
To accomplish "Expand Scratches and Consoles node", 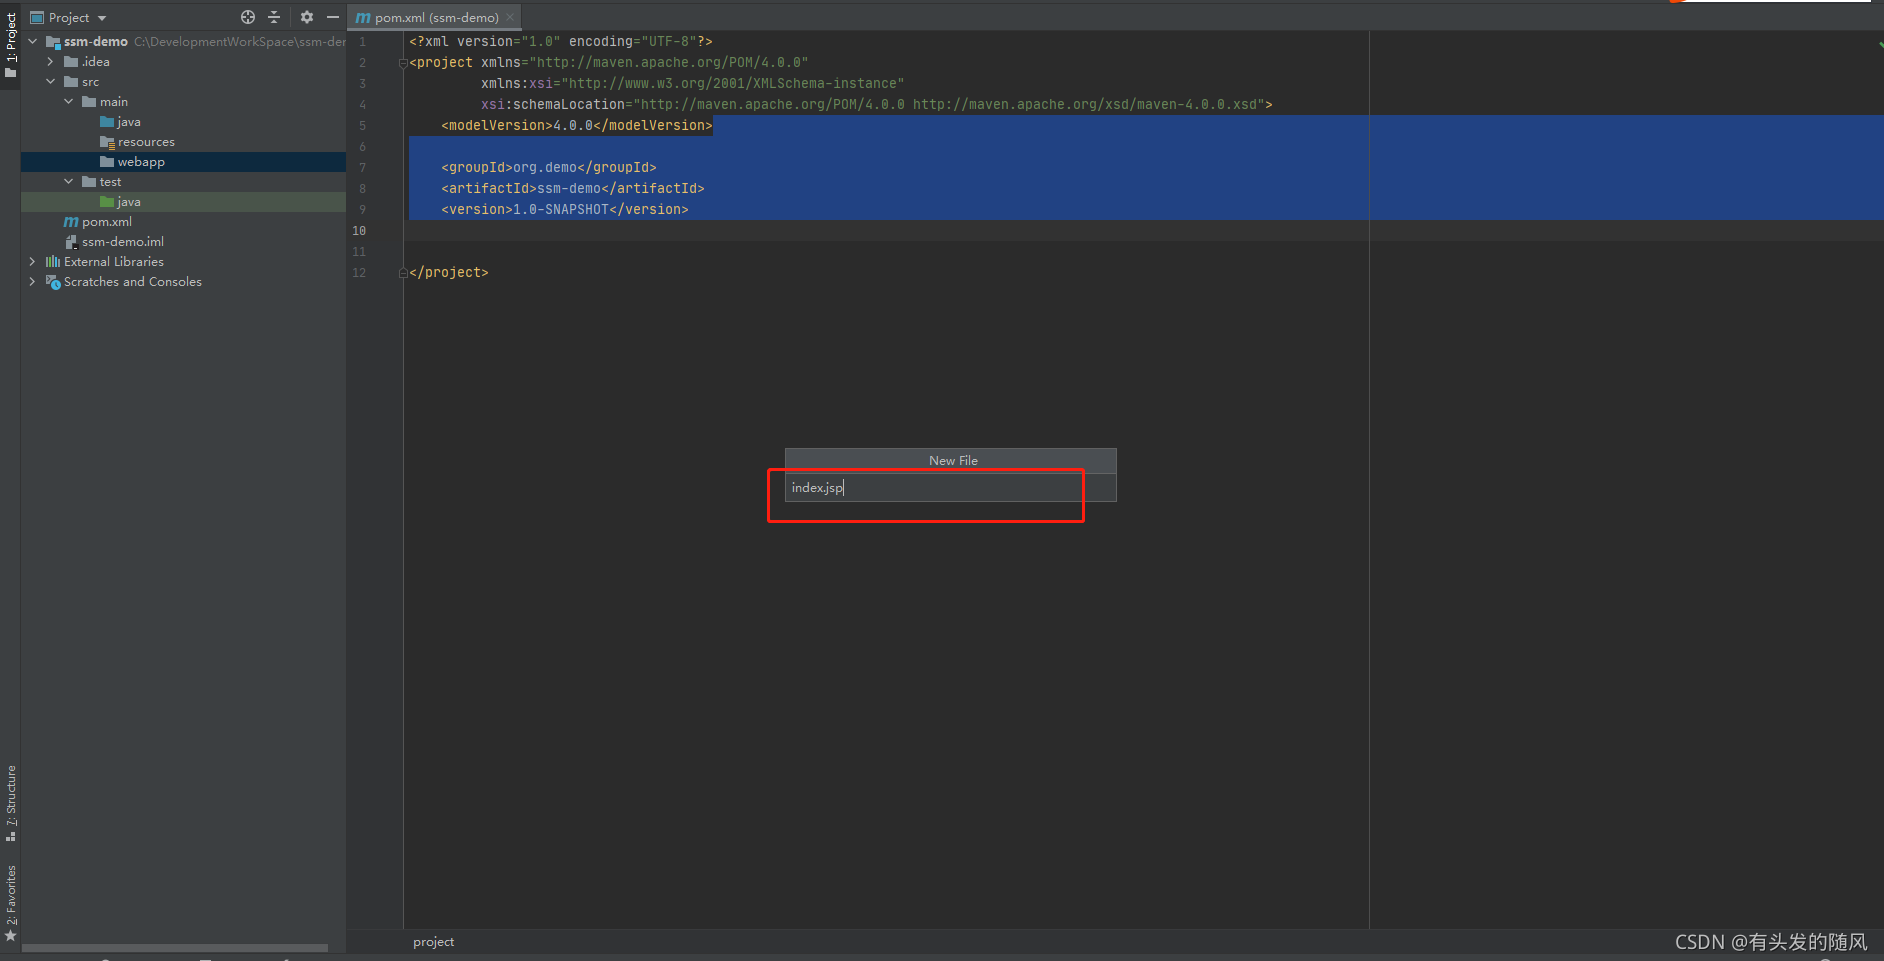I will 33,281.
